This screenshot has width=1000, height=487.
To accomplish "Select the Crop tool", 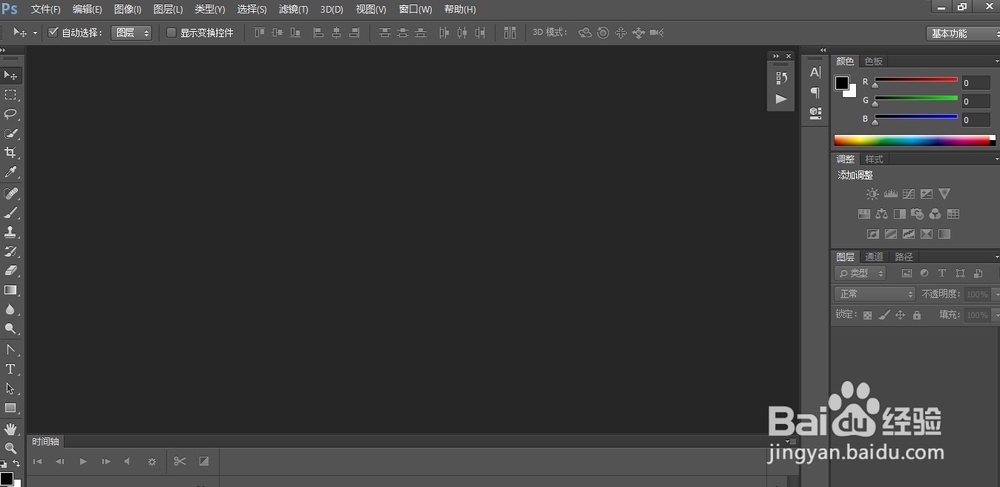I will [10, 152].
